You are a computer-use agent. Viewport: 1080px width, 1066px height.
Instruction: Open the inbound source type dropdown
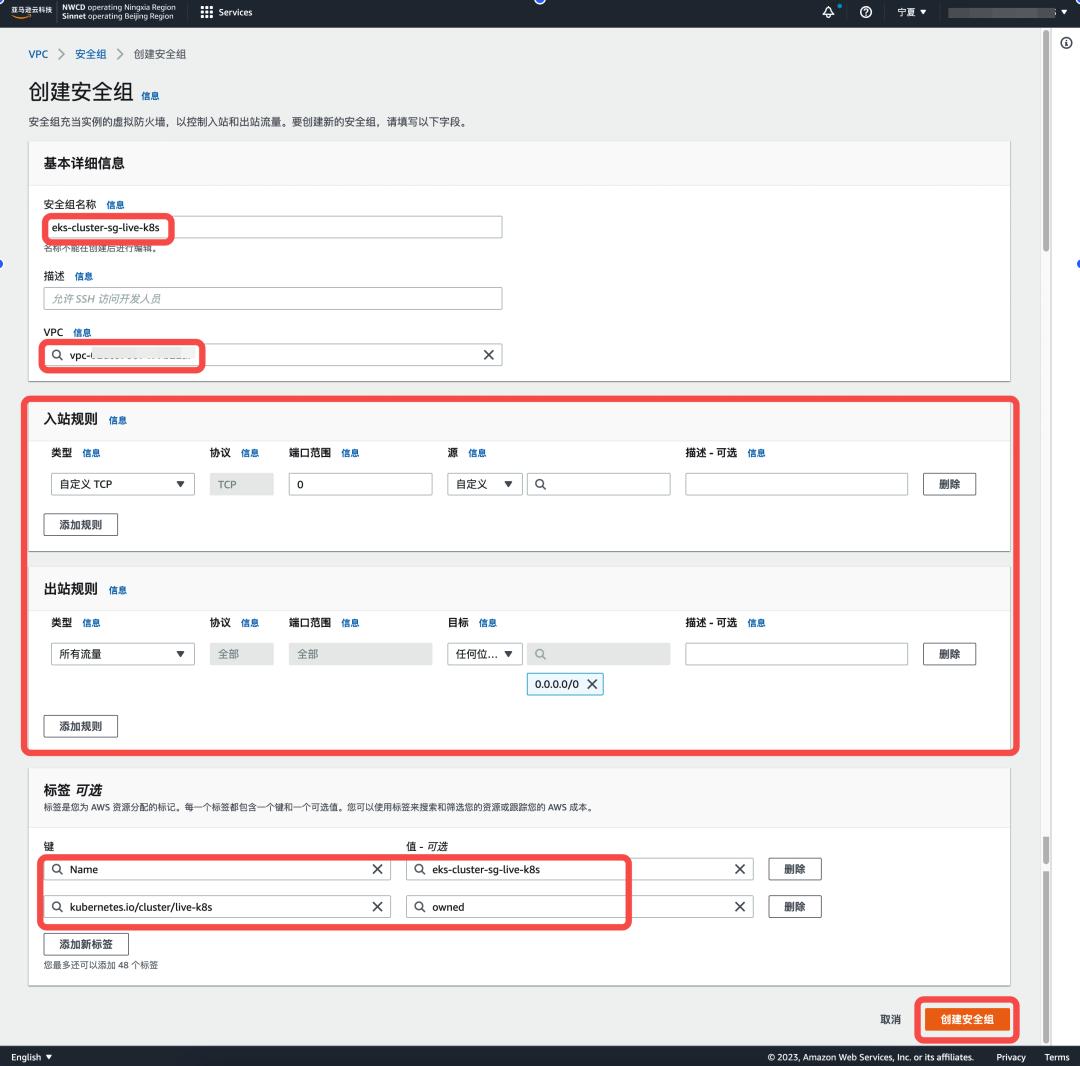point(484,484)
